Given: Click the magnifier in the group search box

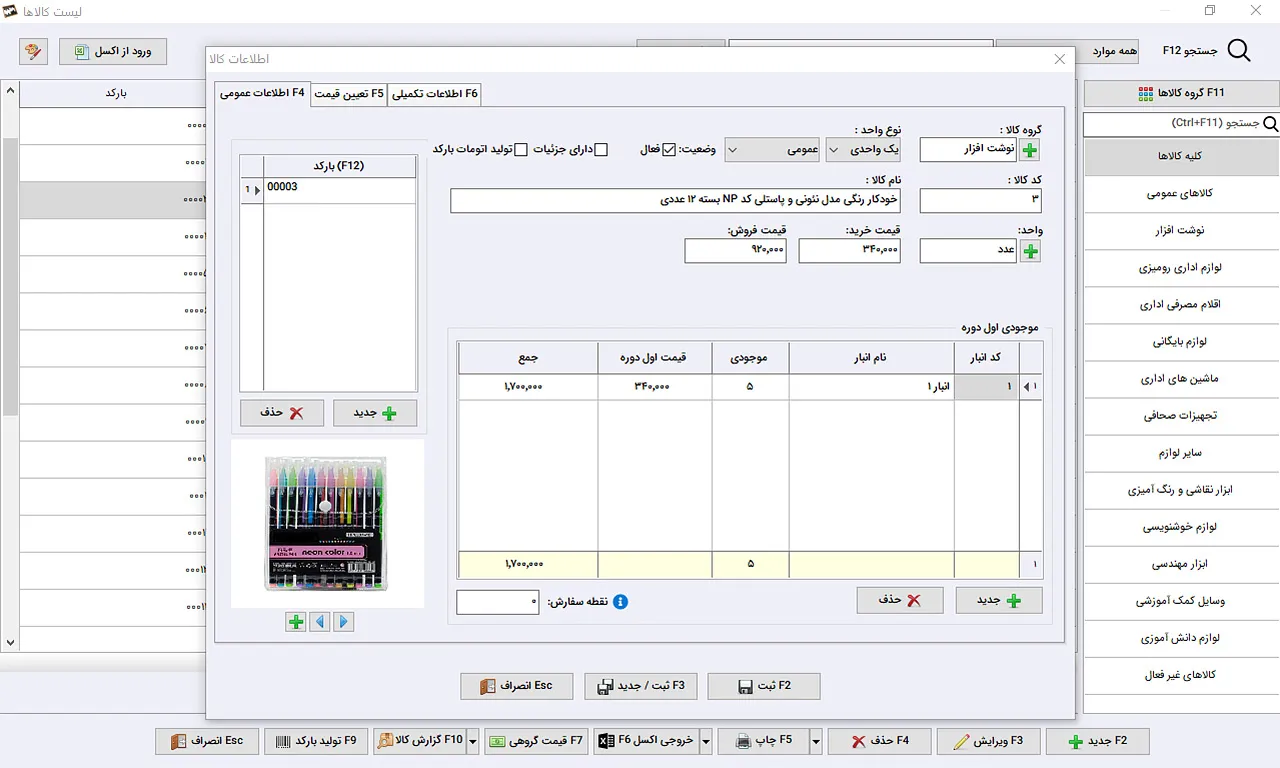Looking at the screenshot, I should (x=1270, y=124).
